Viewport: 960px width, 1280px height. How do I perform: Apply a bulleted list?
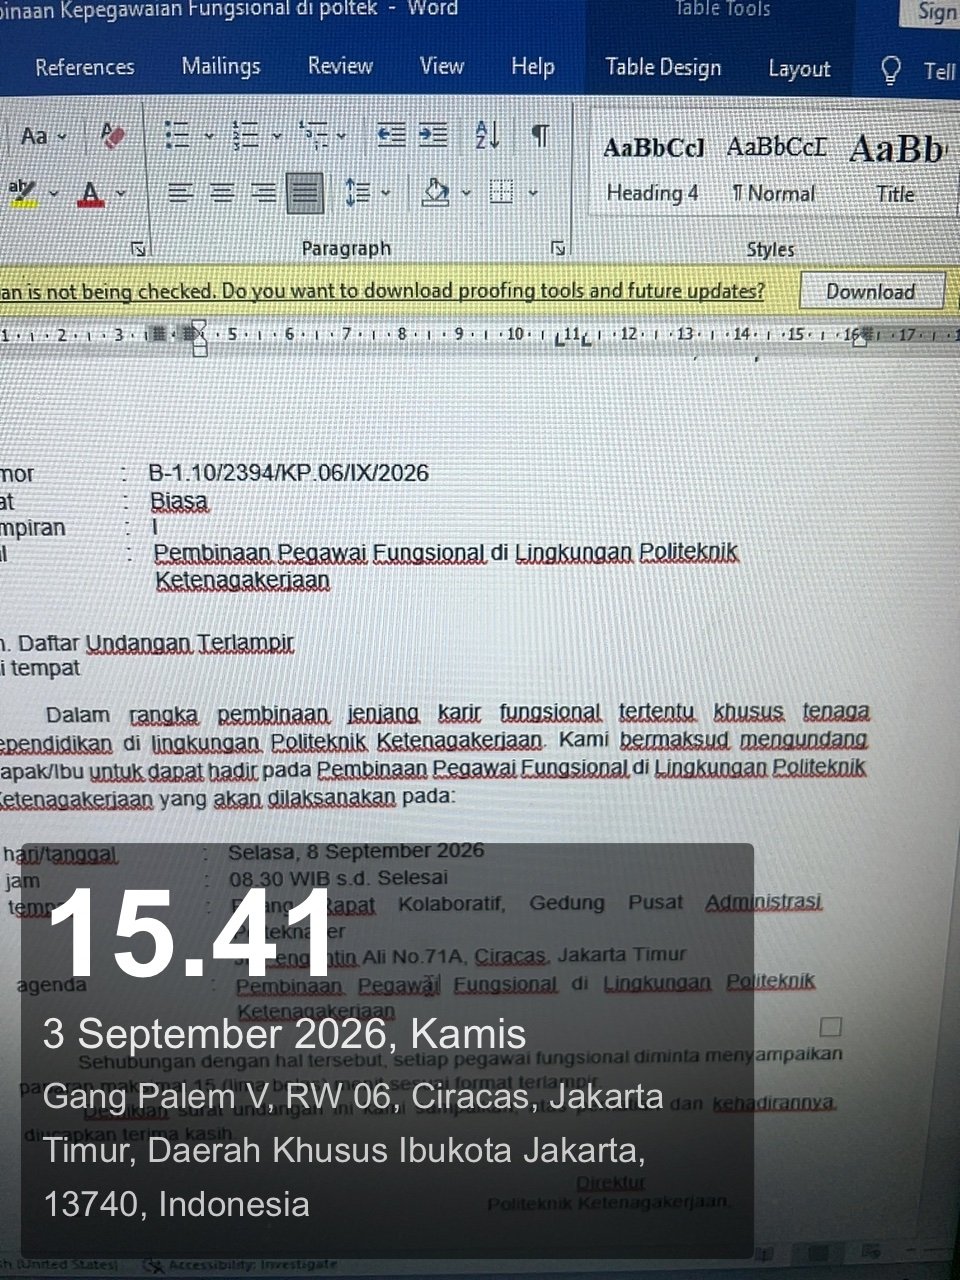point(177,135)
